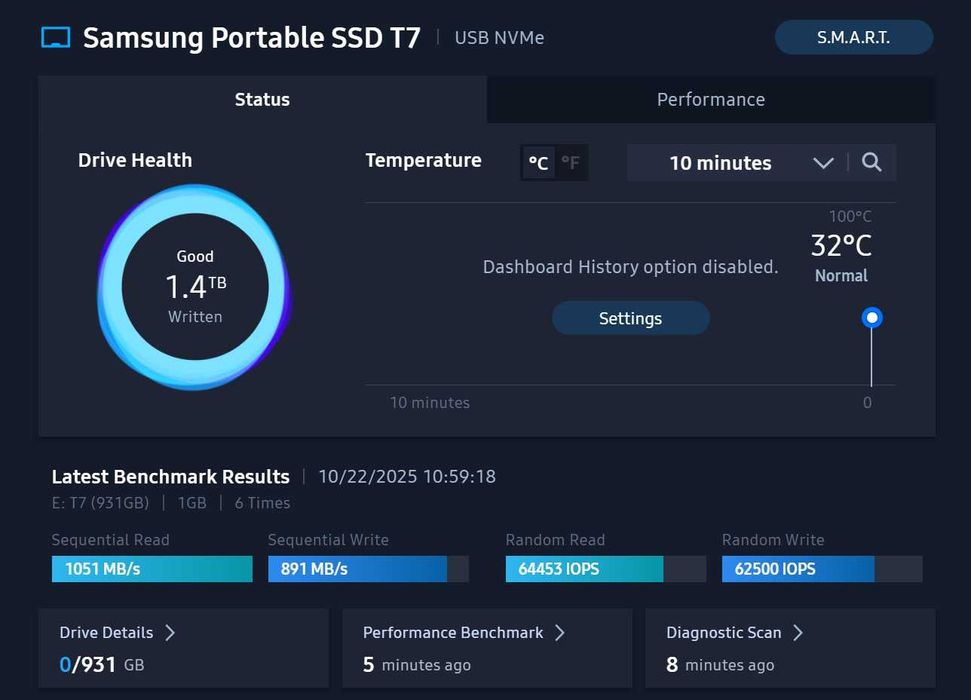Click the Random Write 62500 IOPS bar

822,569
